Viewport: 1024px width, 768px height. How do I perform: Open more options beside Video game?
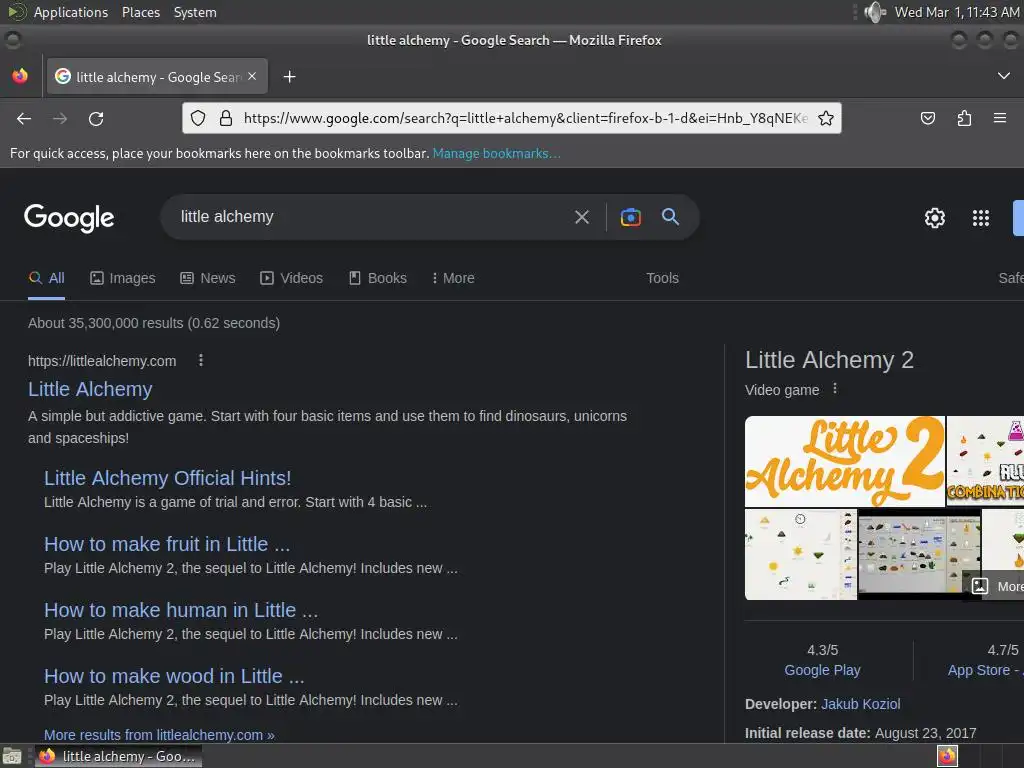835,389
